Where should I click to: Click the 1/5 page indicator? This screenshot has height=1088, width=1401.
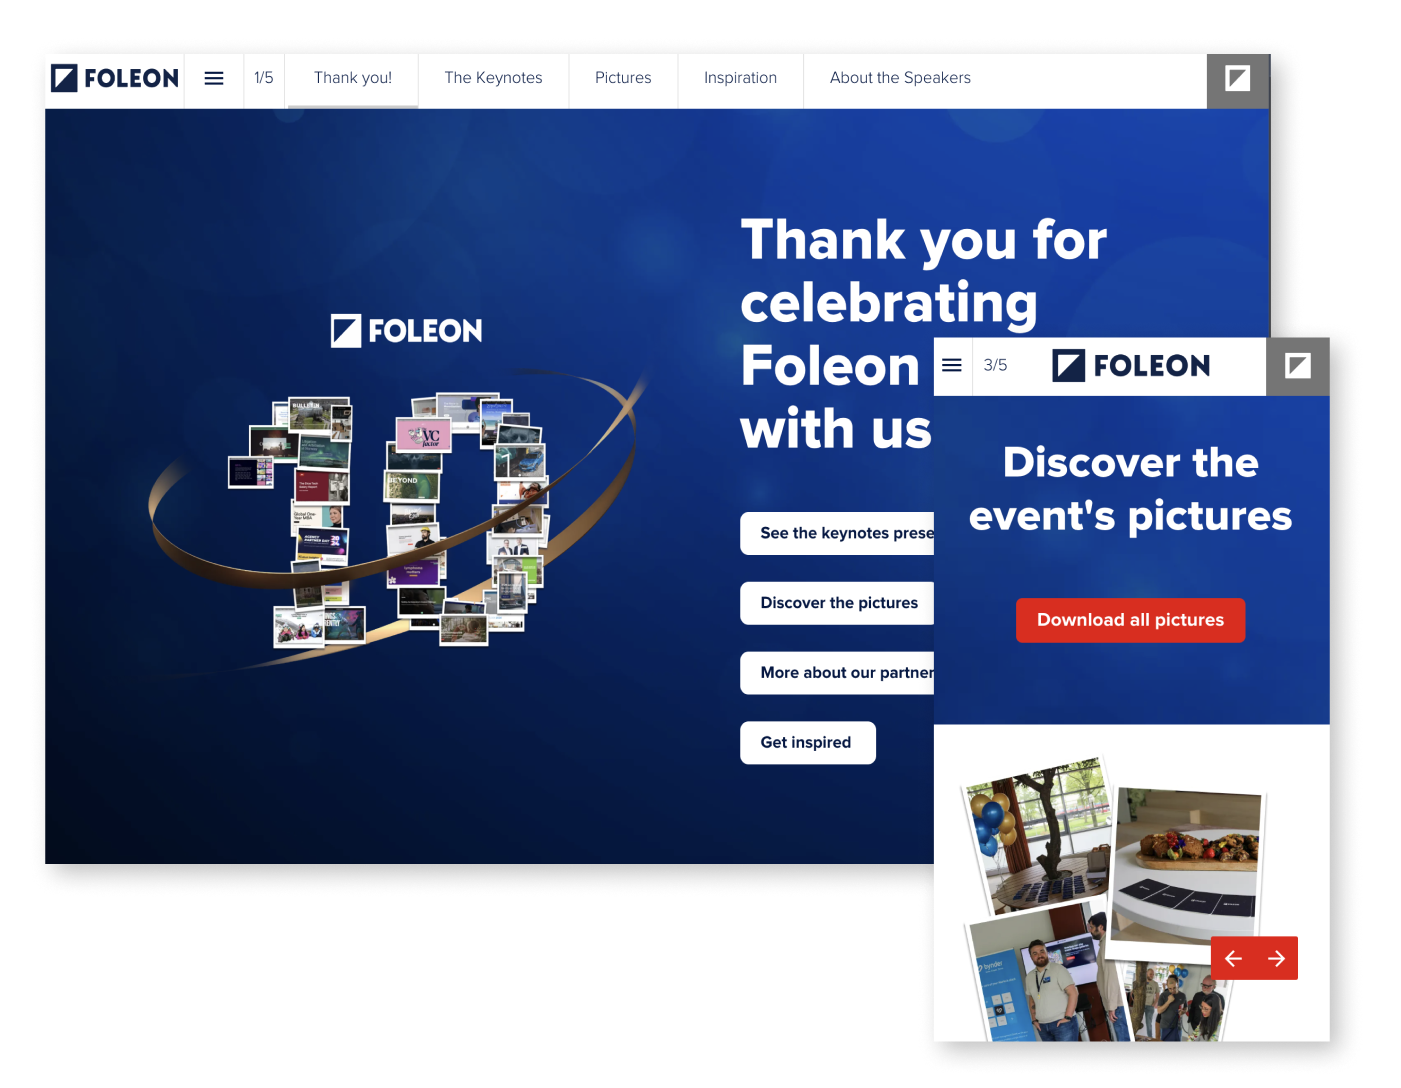click(263, 78)
